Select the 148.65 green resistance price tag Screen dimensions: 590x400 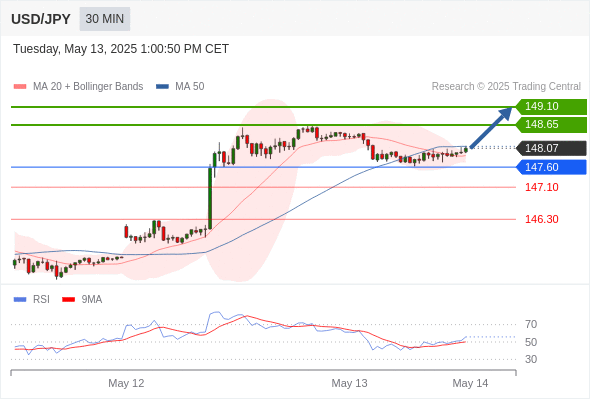551,125
